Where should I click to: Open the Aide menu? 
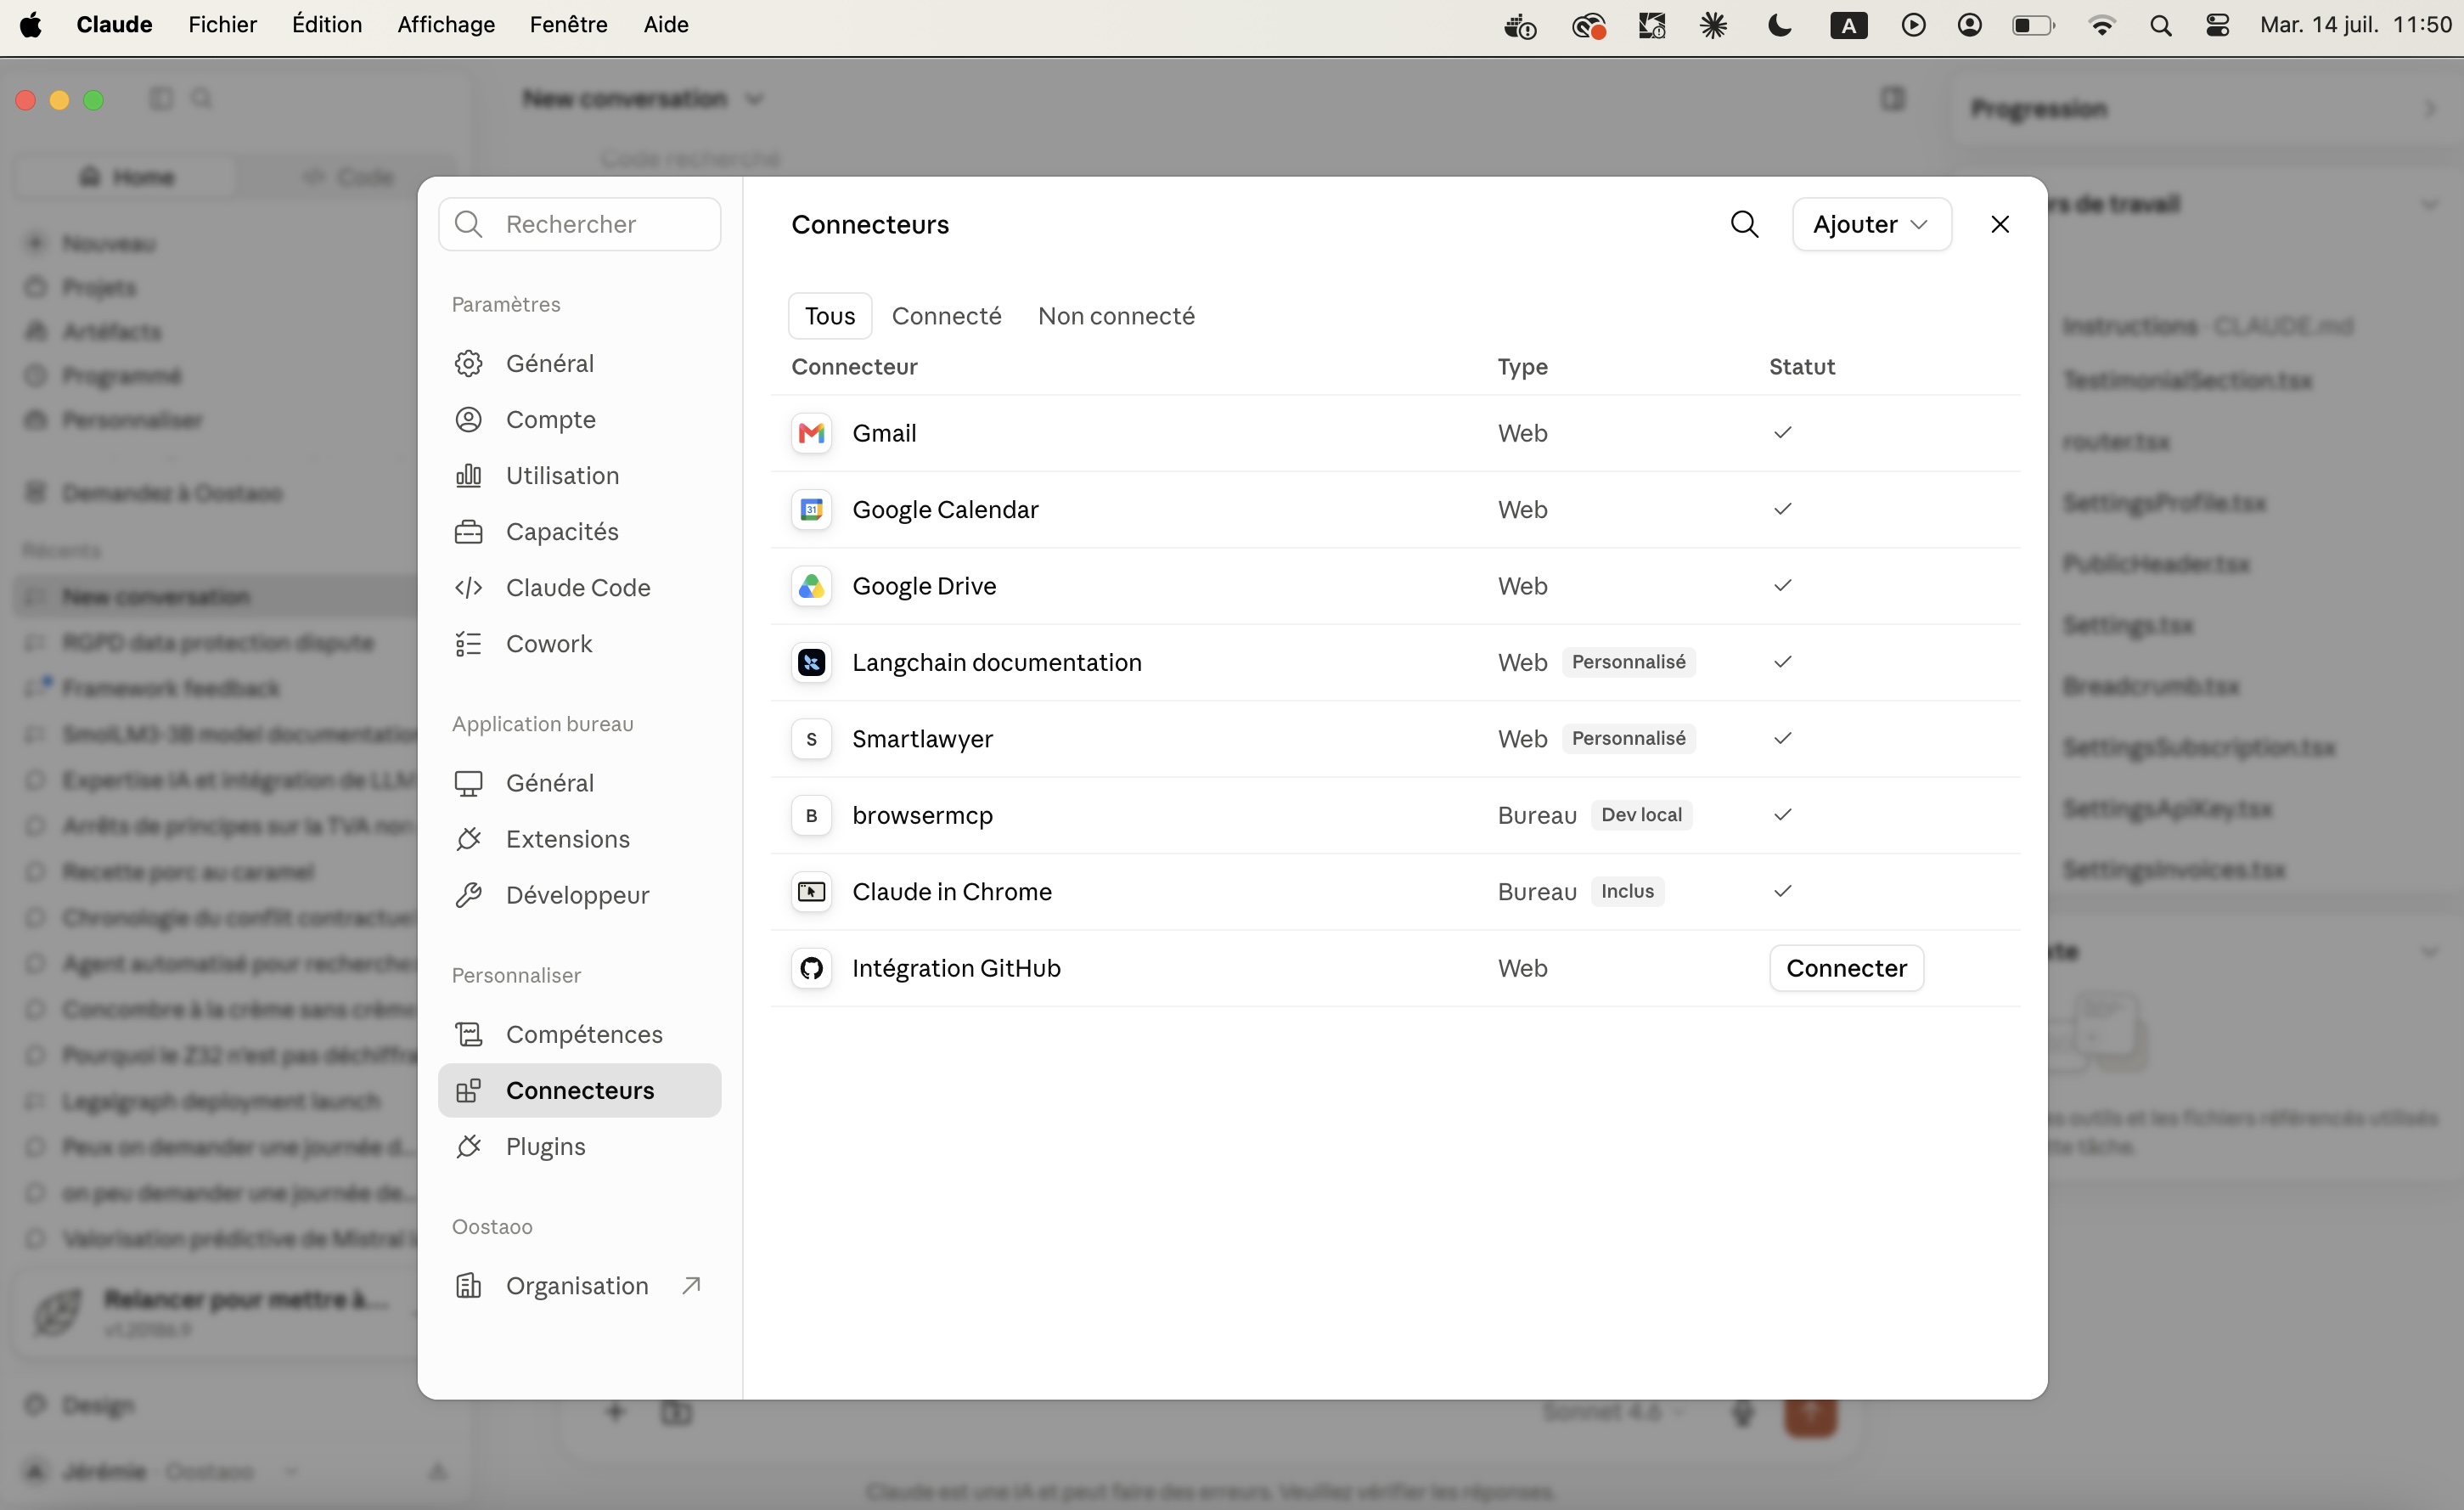pyautogui.click(x=665, y=24)
